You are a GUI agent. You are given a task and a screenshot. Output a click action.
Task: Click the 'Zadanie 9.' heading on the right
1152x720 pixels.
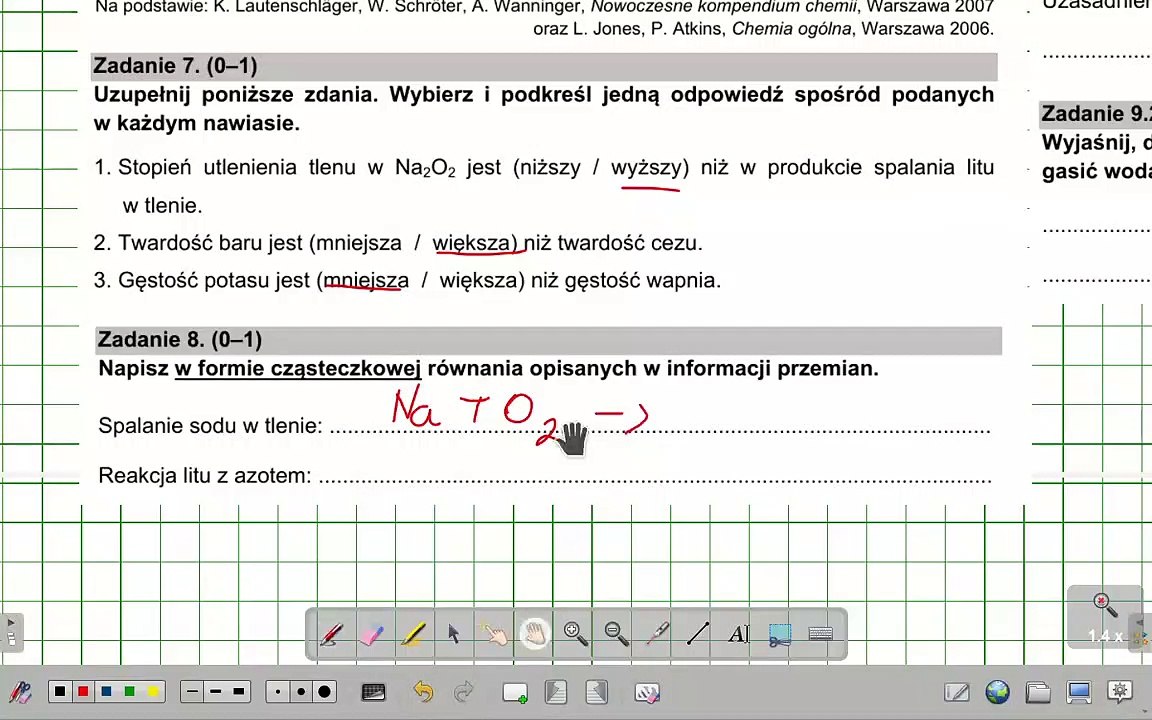[1096, 113]
